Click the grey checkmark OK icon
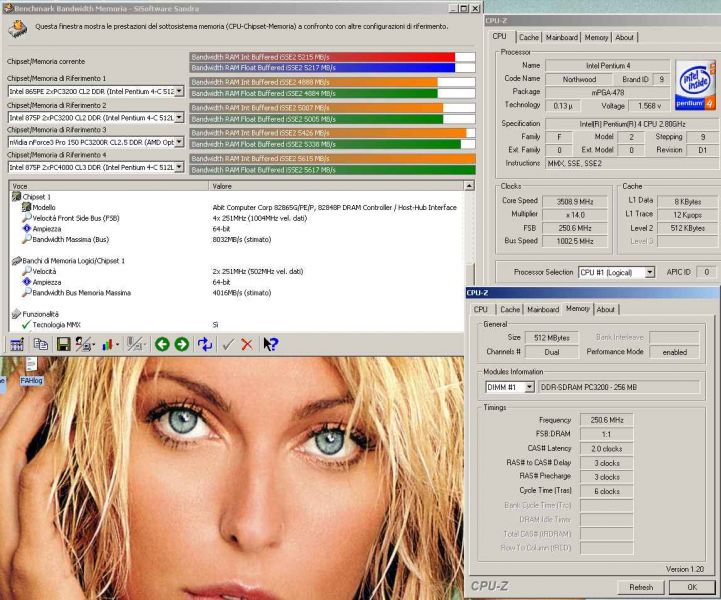Image resolution: width=721 pixels, height=600 pixels. [228, 344]
